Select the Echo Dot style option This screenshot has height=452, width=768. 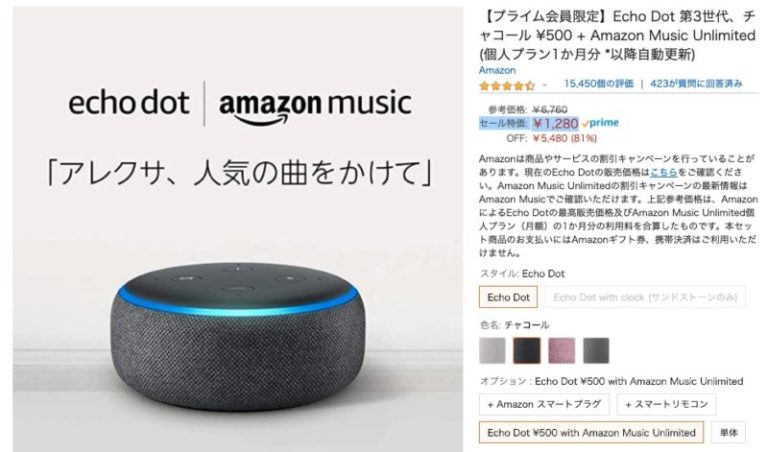click(x=508, y=297)
